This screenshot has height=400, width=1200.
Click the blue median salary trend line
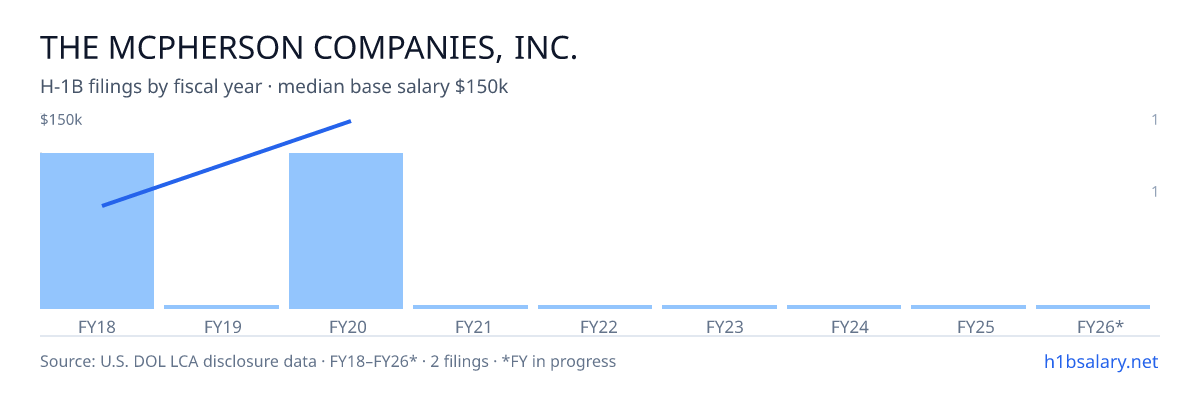(x=226, y=163)
